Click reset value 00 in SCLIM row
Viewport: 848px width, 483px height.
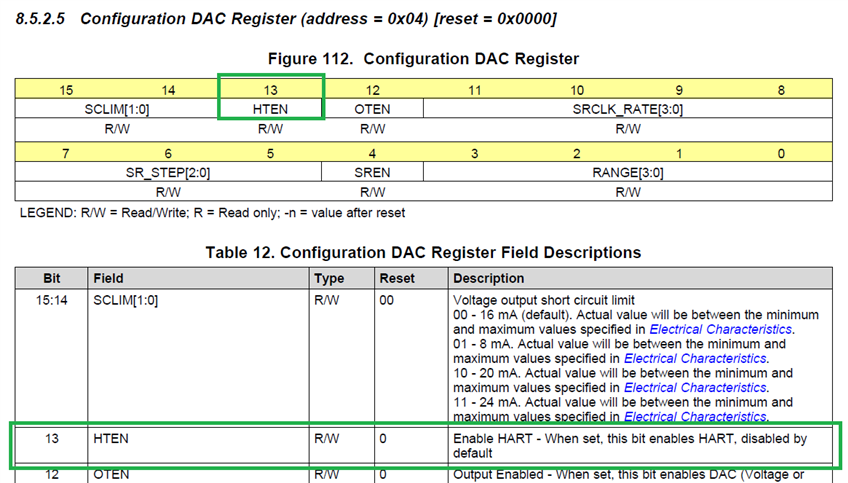[387, 300]
